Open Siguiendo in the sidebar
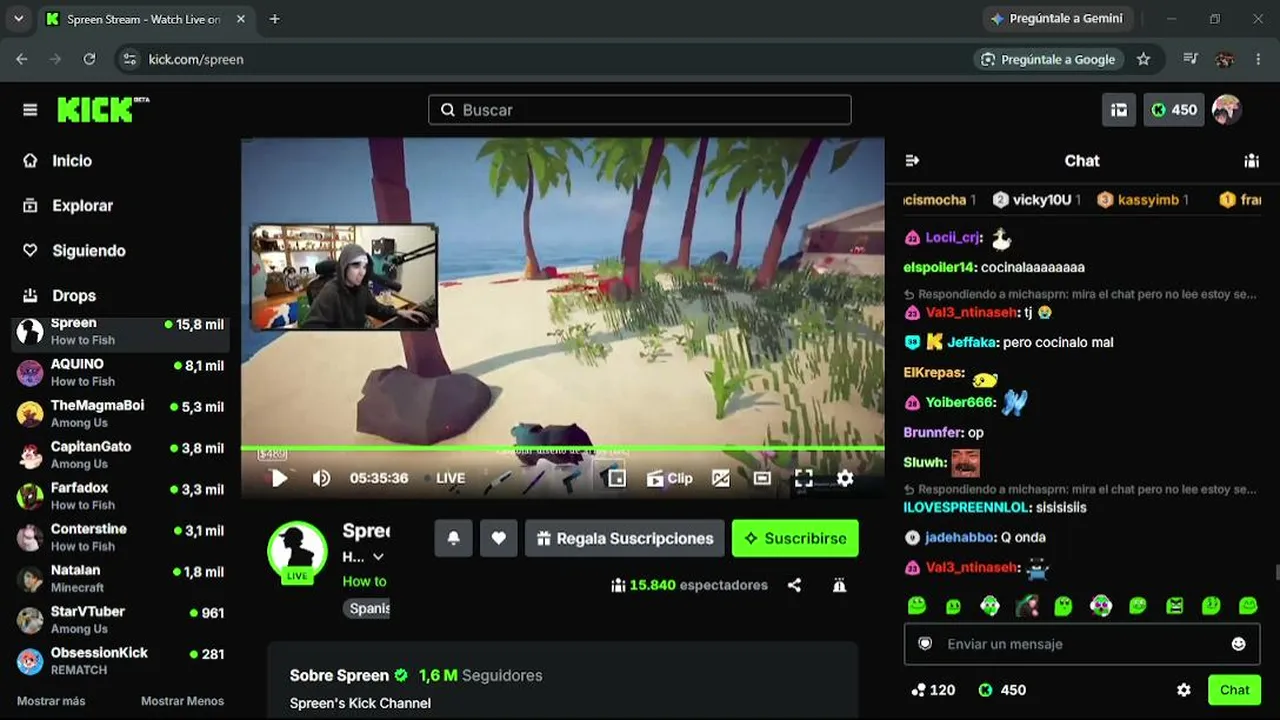The image size is (1280, 720). 89,251
